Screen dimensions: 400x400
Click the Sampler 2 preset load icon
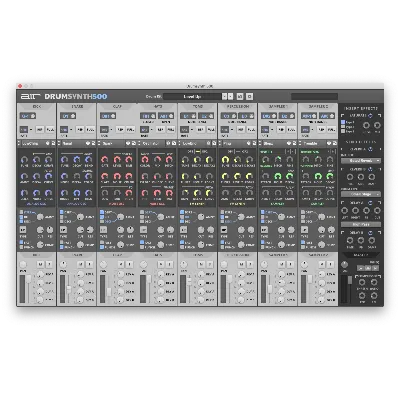[330, 143]
